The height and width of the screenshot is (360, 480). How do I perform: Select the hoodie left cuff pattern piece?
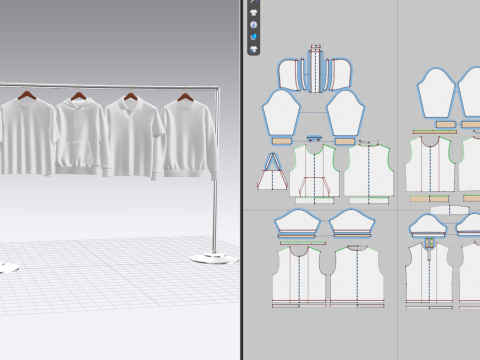[x=282, y=141]
